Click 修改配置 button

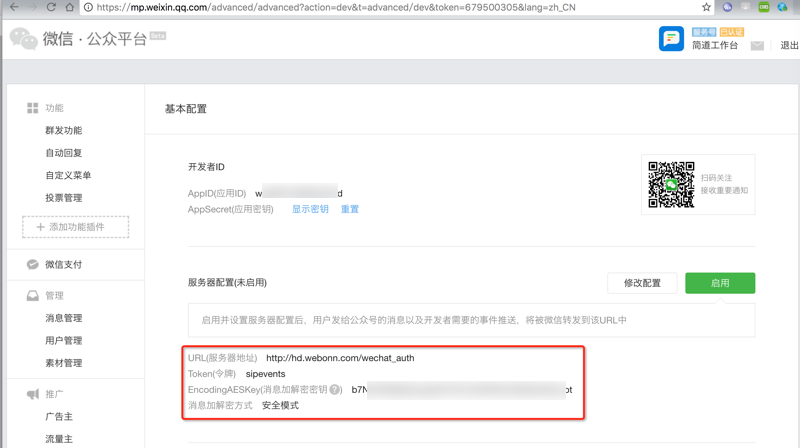642,283
